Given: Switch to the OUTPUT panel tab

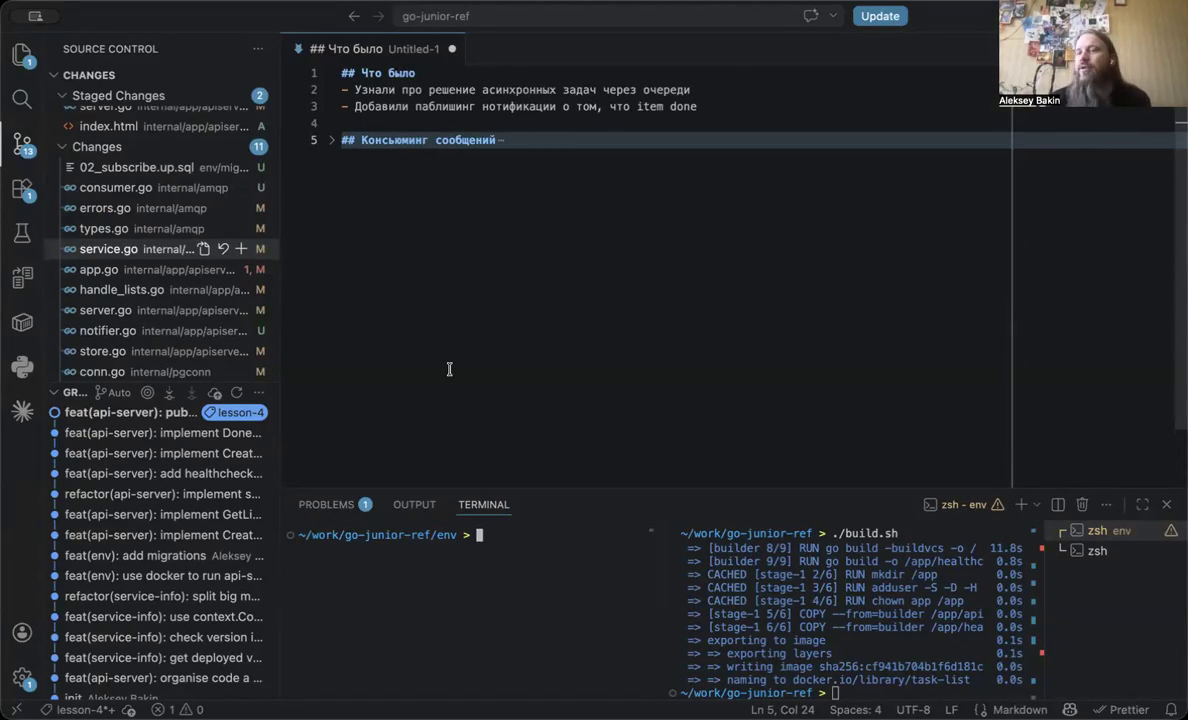Looking at the screenshot, I should [414, 505].
